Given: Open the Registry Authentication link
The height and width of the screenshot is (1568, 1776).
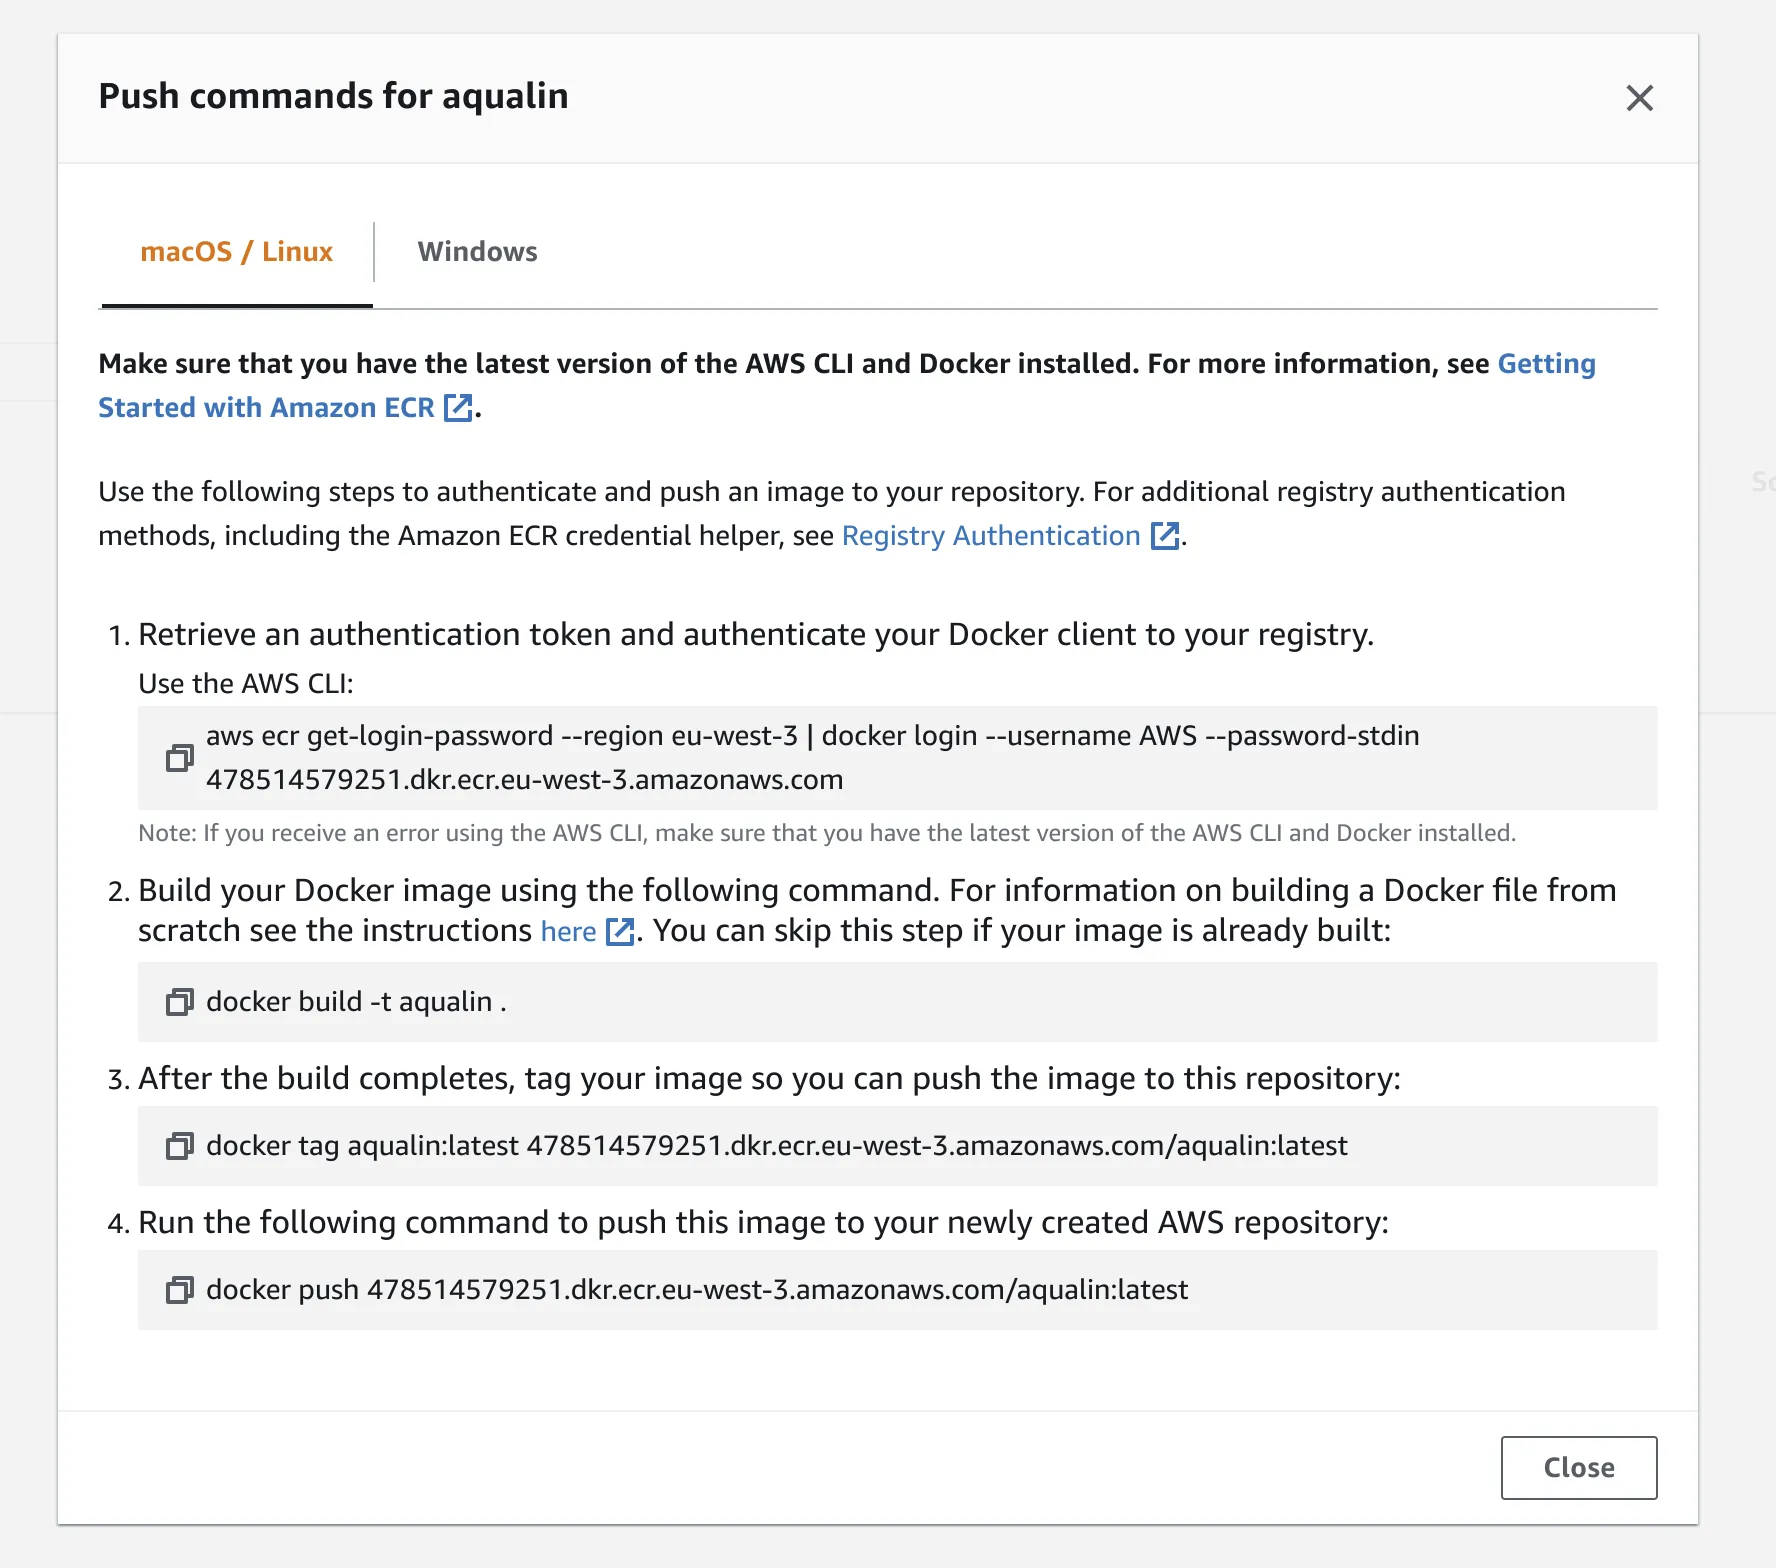Looking at the screenshot, I should (990, 536).
